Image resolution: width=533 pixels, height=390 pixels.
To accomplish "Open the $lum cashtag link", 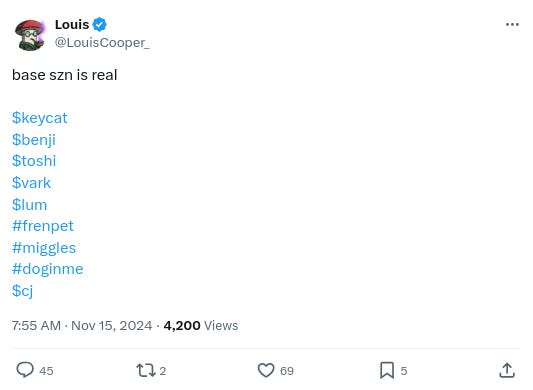I will coord(30,205).
